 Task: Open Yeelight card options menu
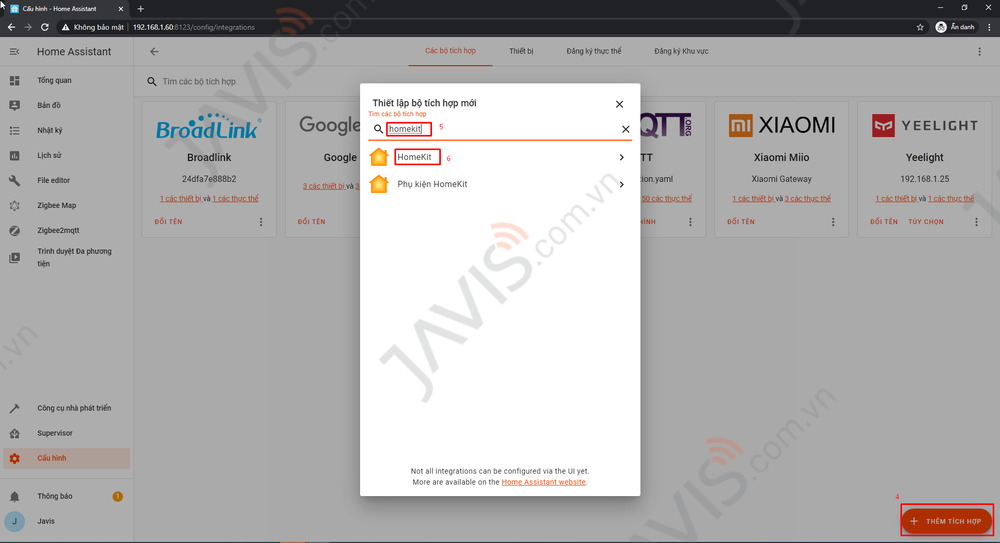[976, 221]
